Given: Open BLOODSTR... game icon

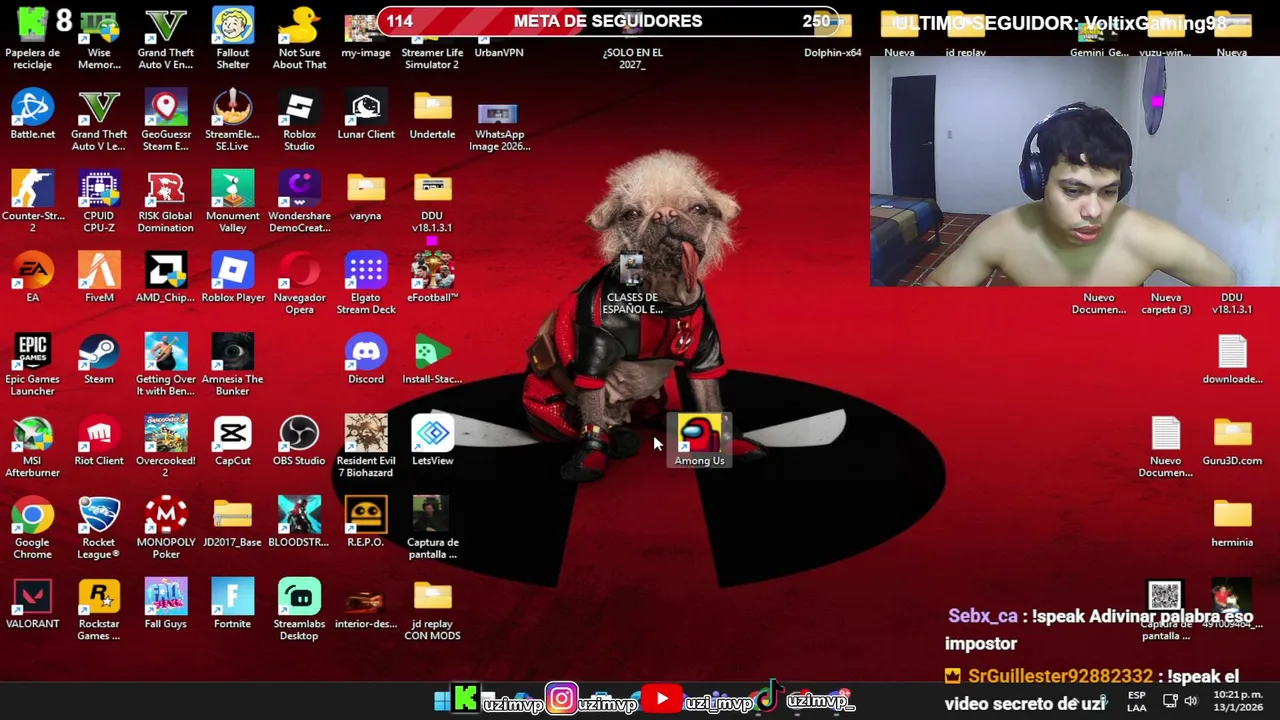Looking at the screenshot, I should (299, 523).
